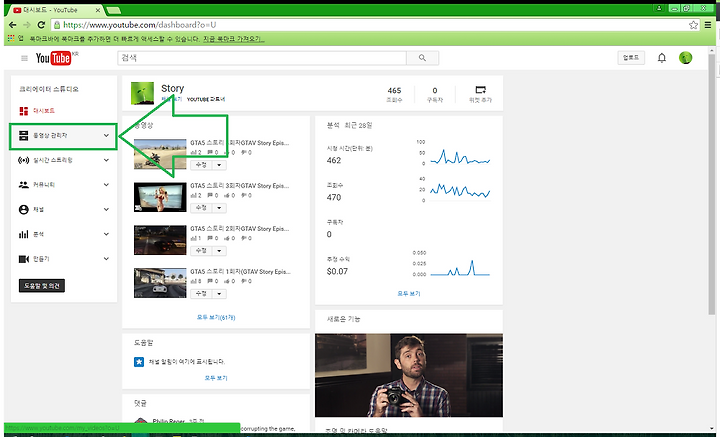Image resolution: width=720 pixels, height=437 pixels.
Task: Open GTA5 스토리 3회차 video title
Action: pos(240,186)
